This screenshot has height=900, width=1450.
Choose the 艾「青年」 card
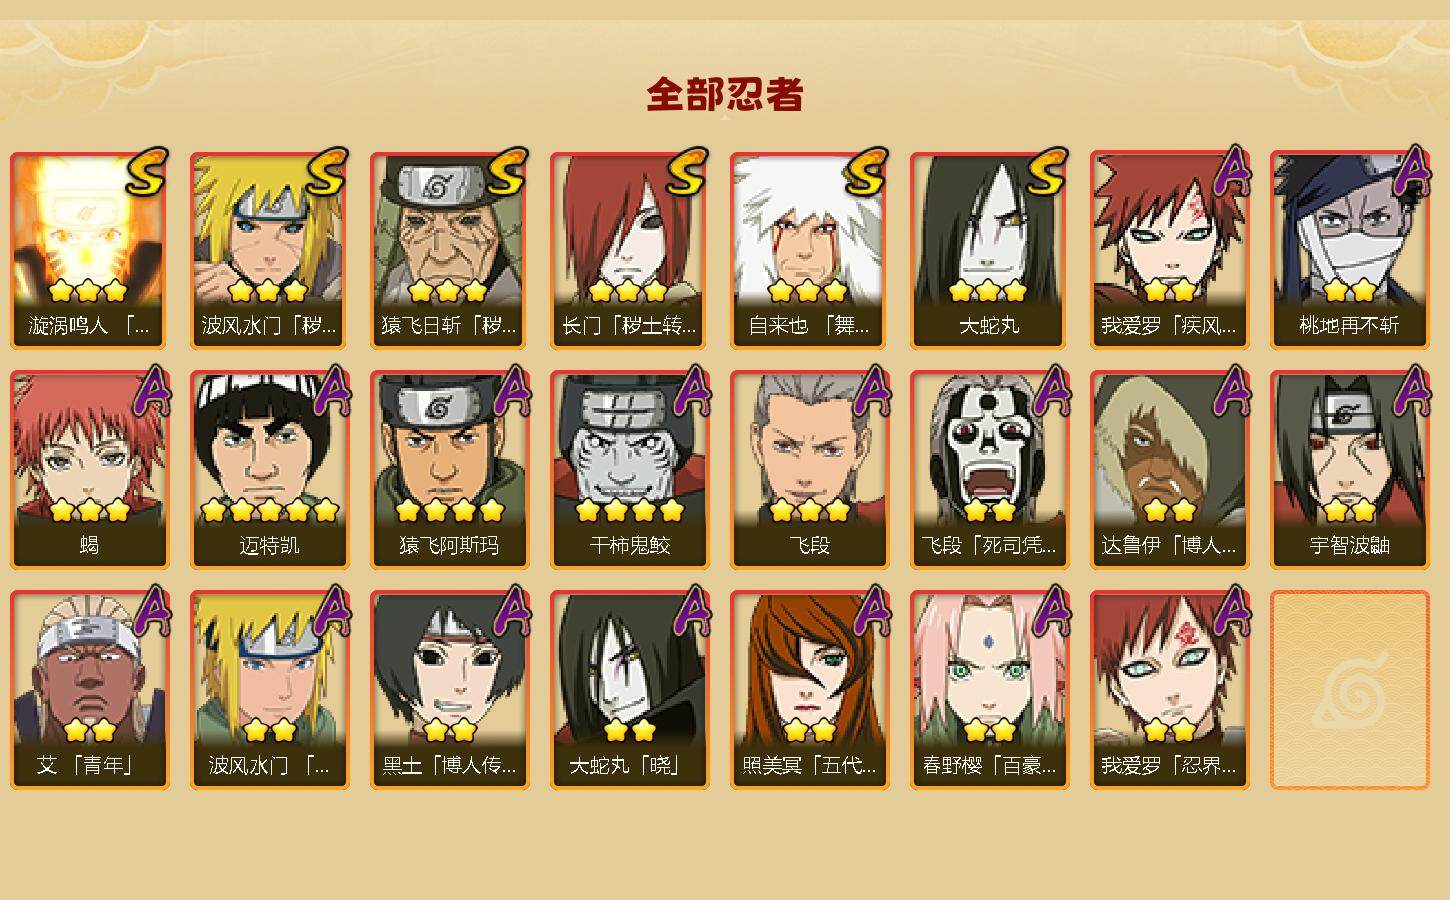click(89, 690)
